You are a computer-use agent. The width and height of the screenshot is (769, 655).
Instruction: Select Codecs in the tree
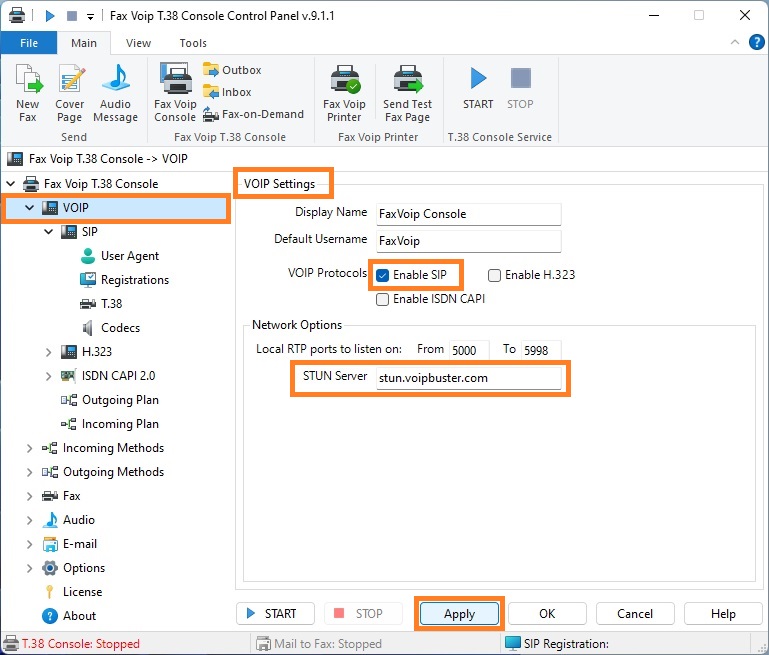[110, 328]
